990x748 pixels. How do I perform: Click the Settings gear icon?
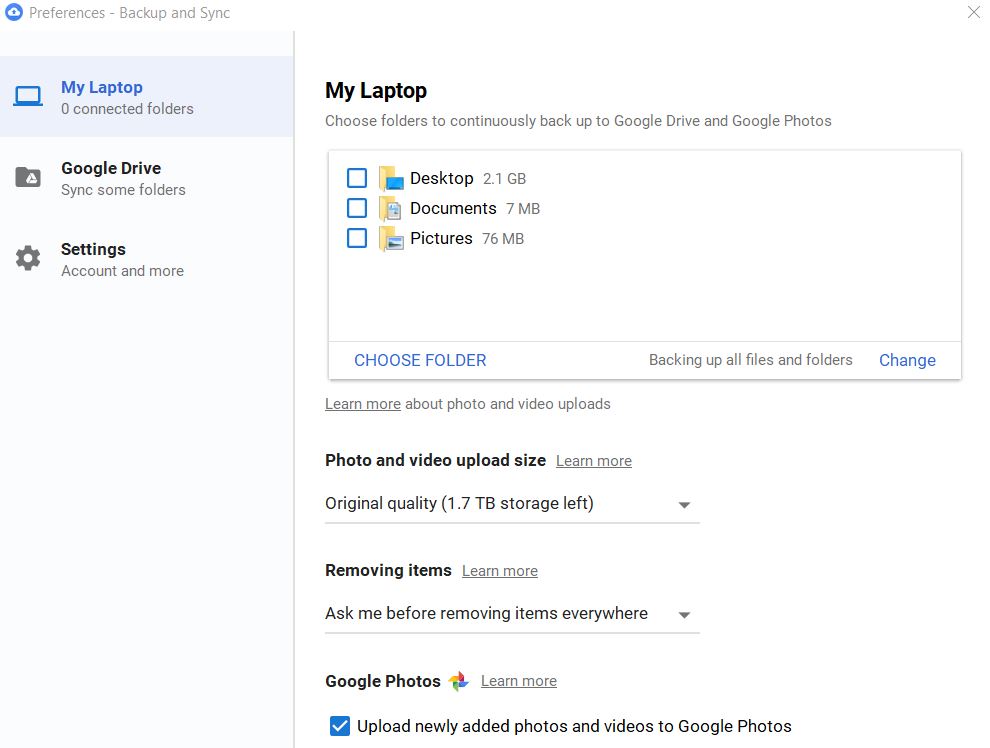[28, 259]
